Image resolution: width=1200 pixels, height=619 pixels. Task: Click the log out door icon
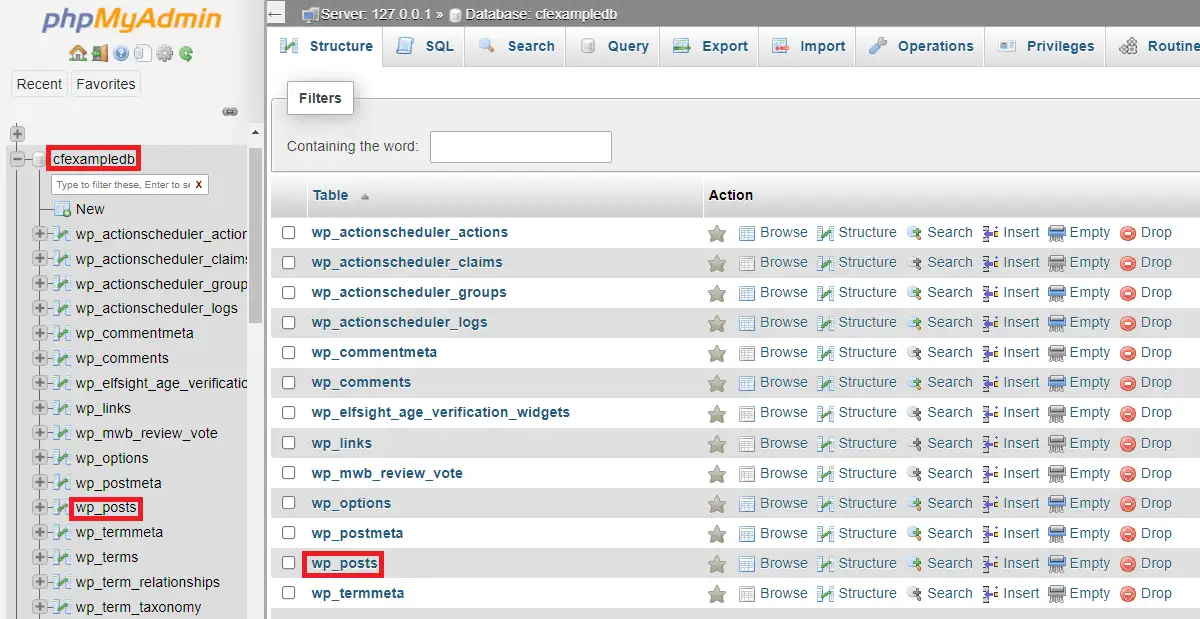(99, 54)
